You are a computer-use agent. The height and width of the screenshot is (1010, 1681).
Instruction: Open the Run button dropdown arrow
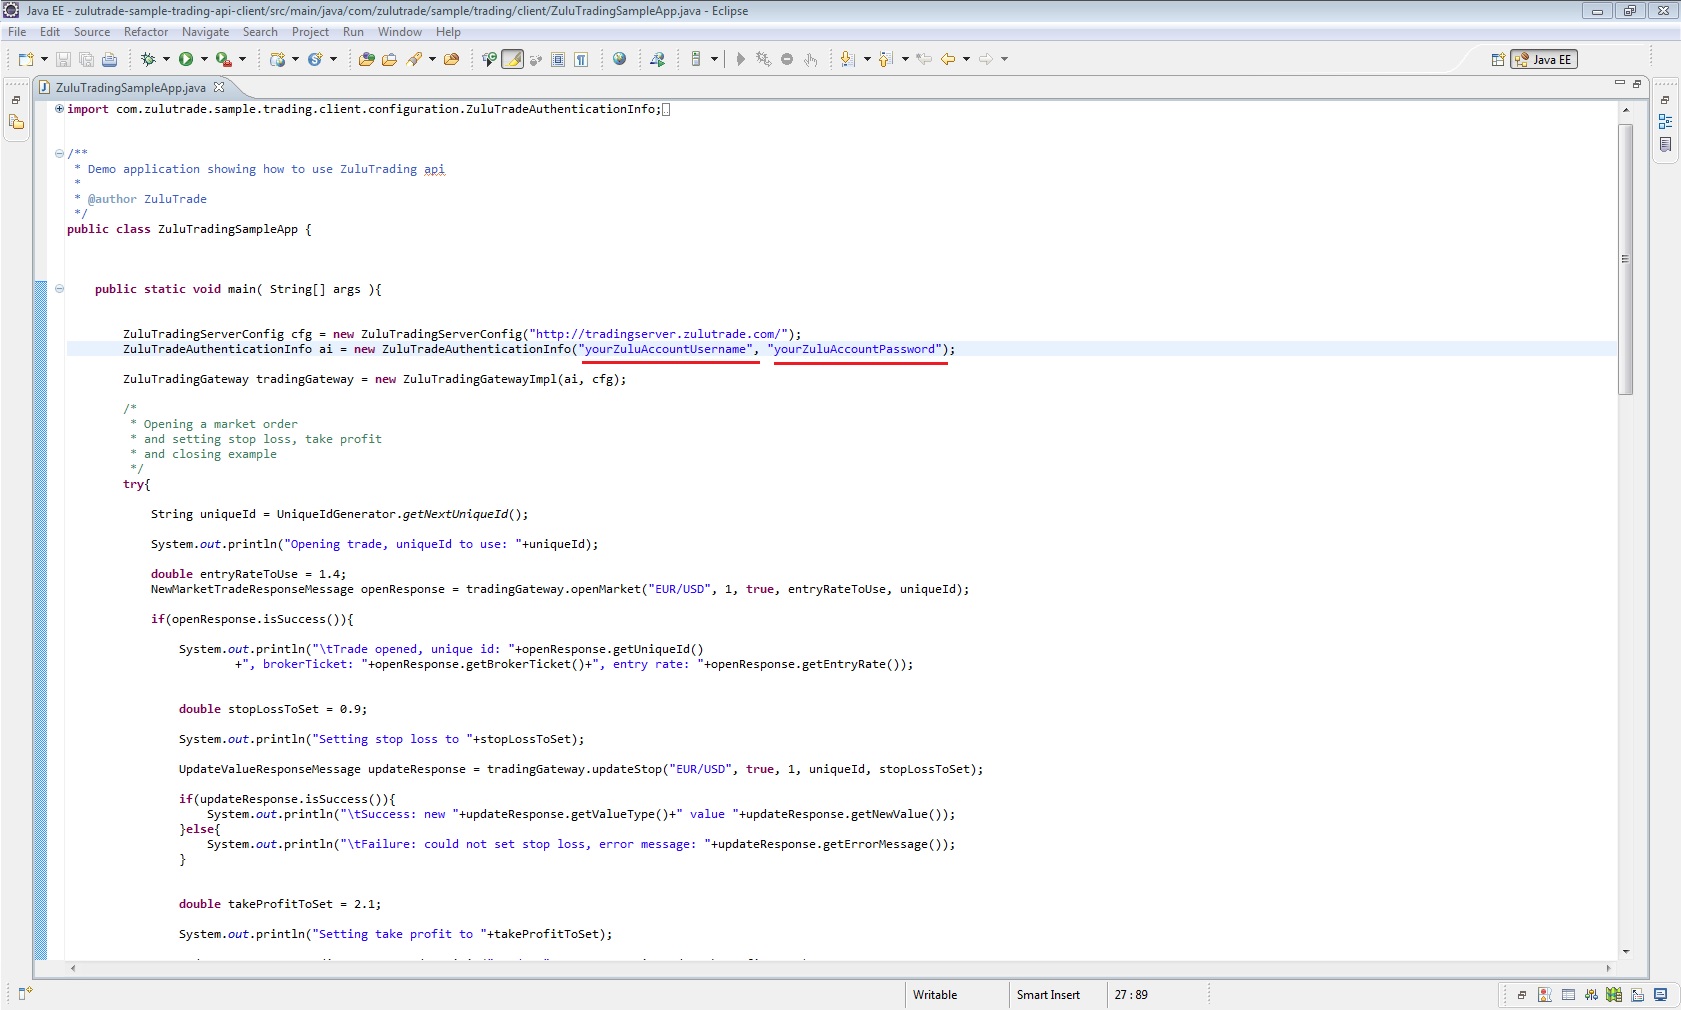204,60
